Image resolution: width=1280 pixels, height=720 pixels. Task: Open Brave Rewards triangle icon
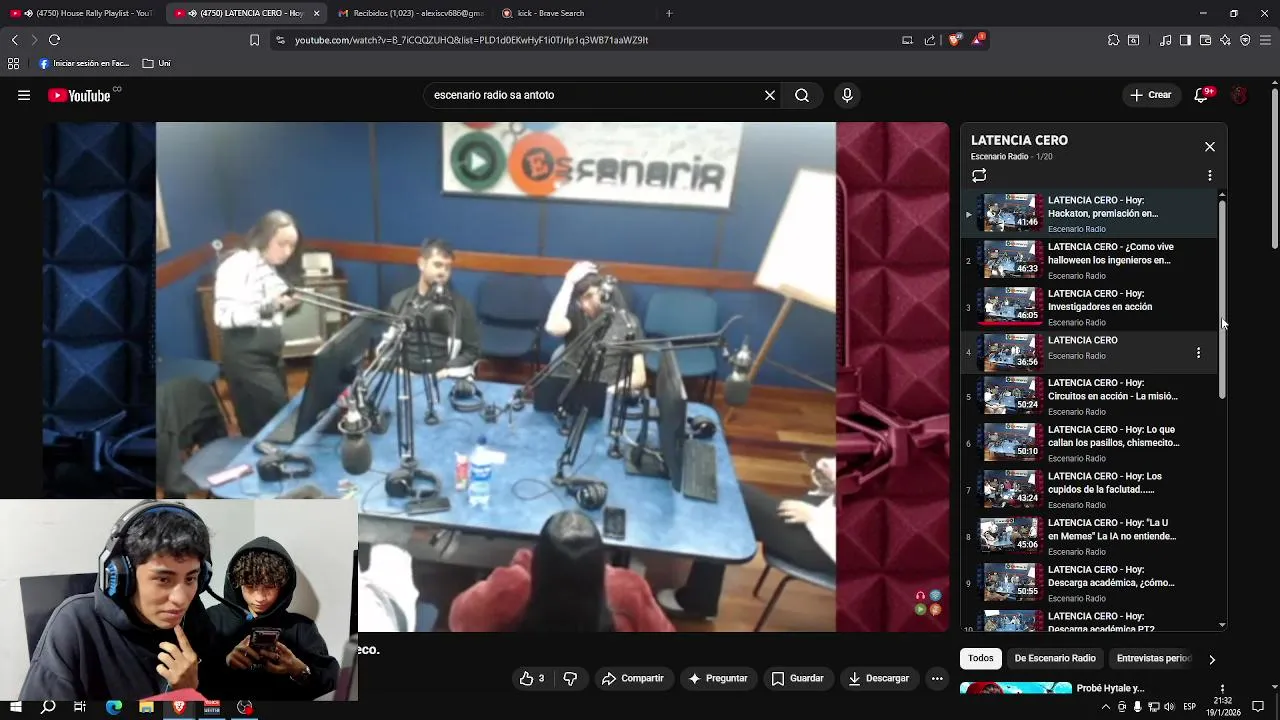point(979,40)
